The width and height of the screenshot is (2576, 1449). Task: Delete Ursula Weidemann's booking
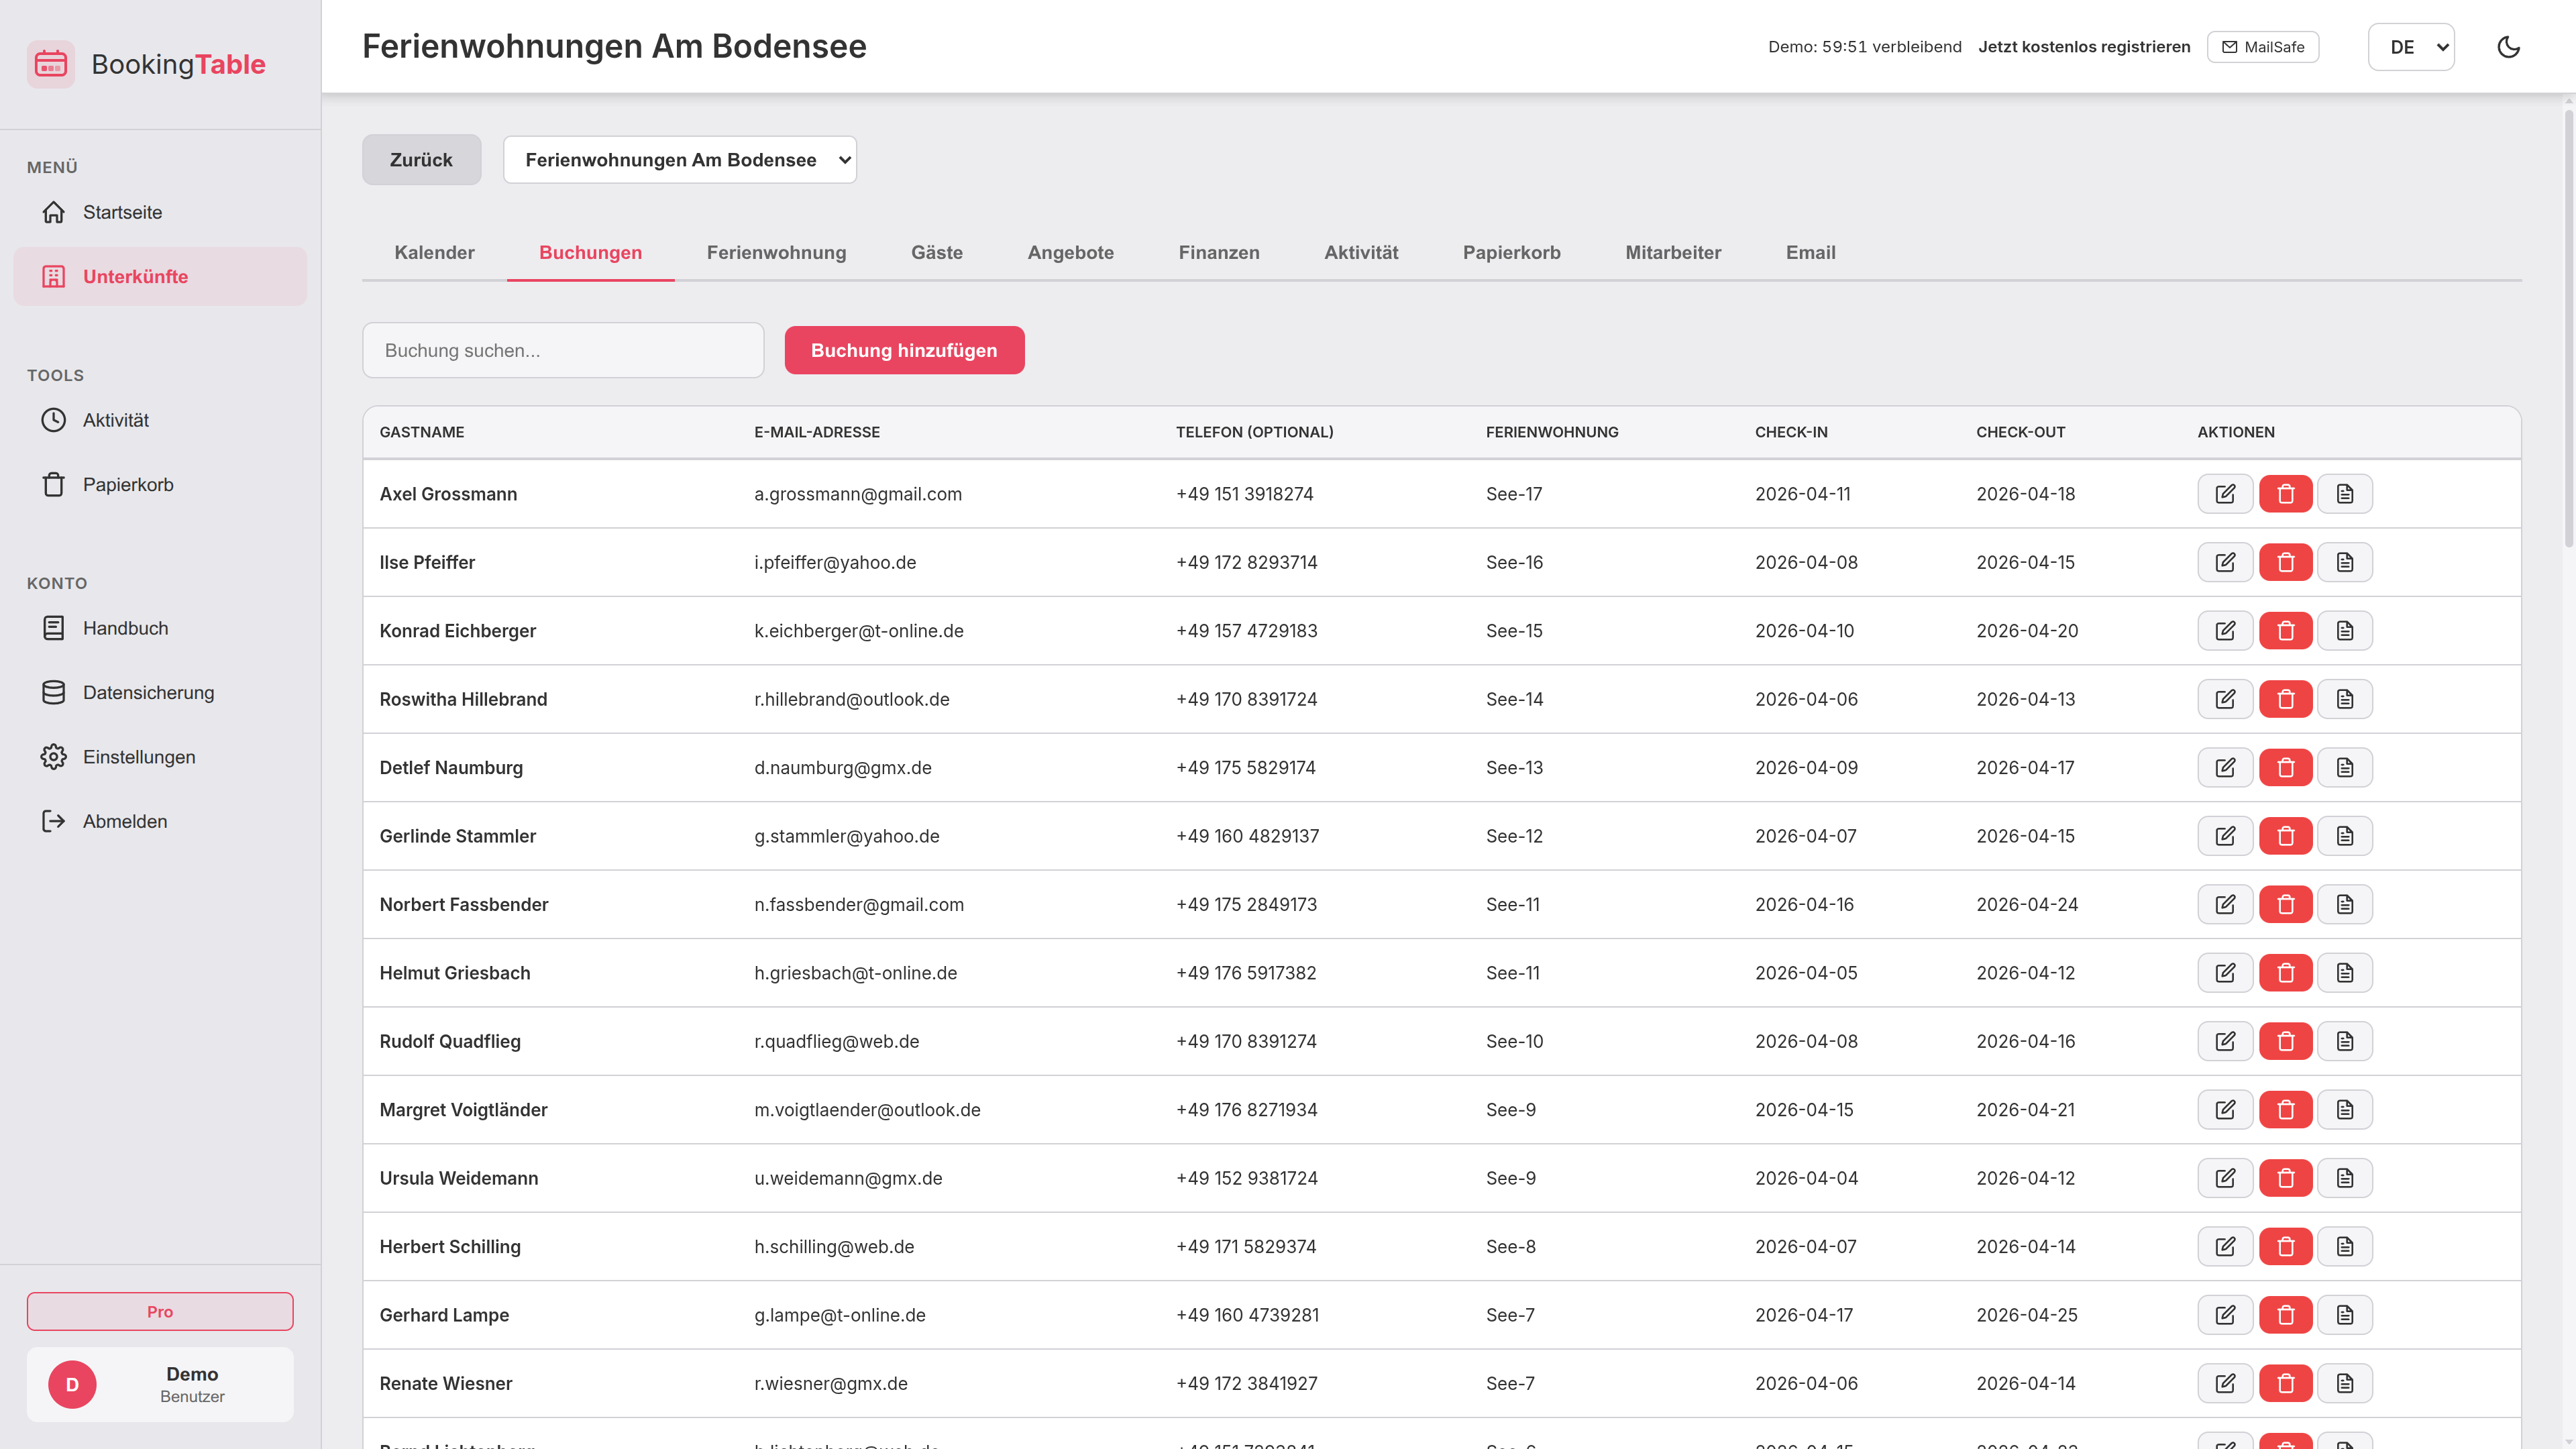tap(2285, 1178)
